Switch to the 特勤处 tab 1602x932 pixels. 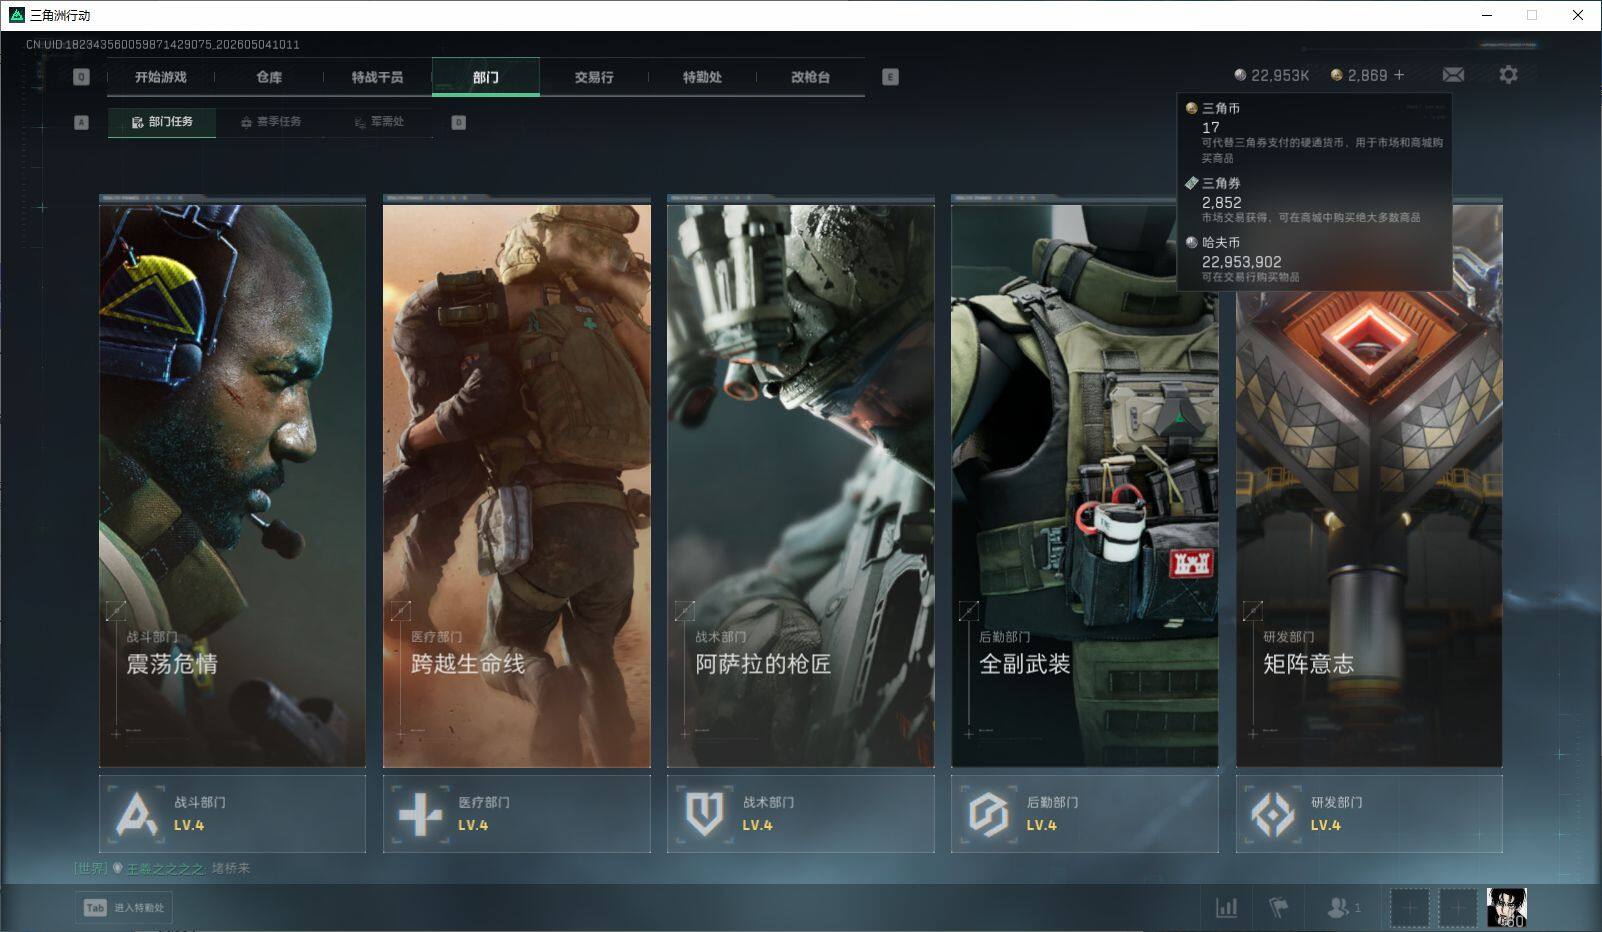coord(702,77)
